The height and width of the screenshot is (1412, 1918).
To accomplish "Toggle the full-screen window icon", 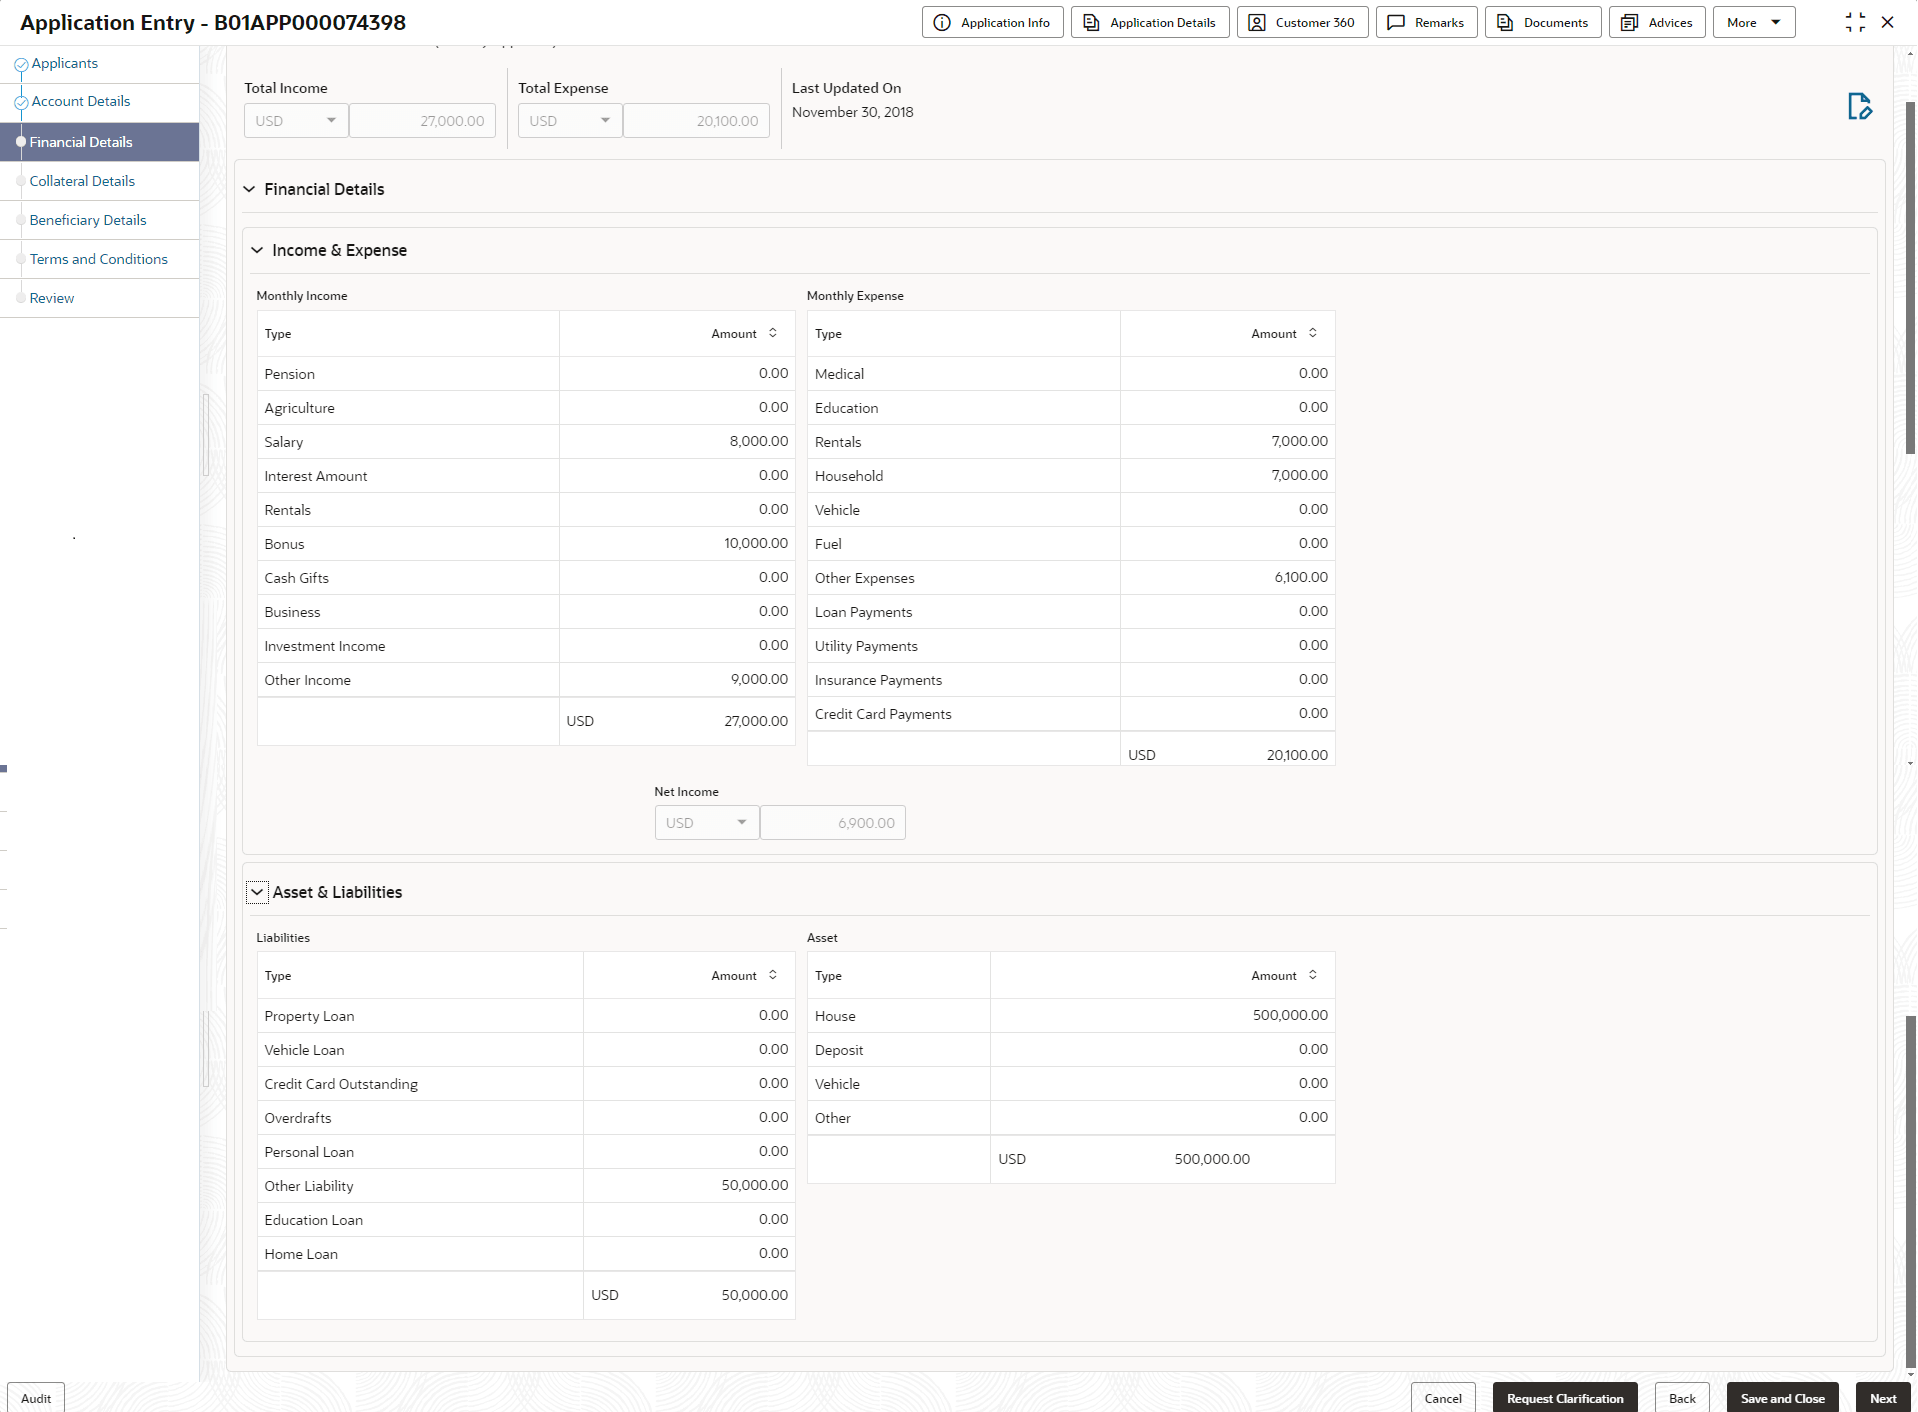I will pyautogui.click(x=1855, y=22).
